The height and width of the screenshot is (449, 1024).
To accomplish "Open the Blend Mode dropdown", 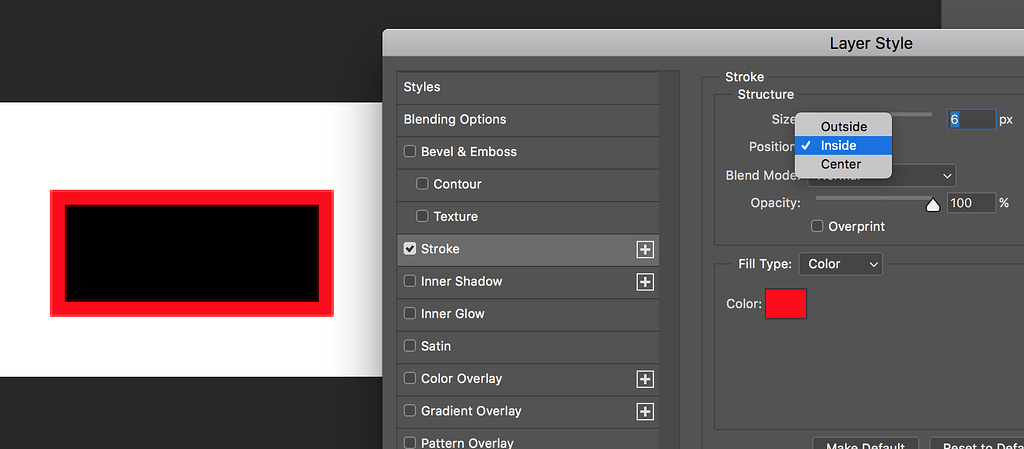I will pyautogui.click(x=882, y=176).
